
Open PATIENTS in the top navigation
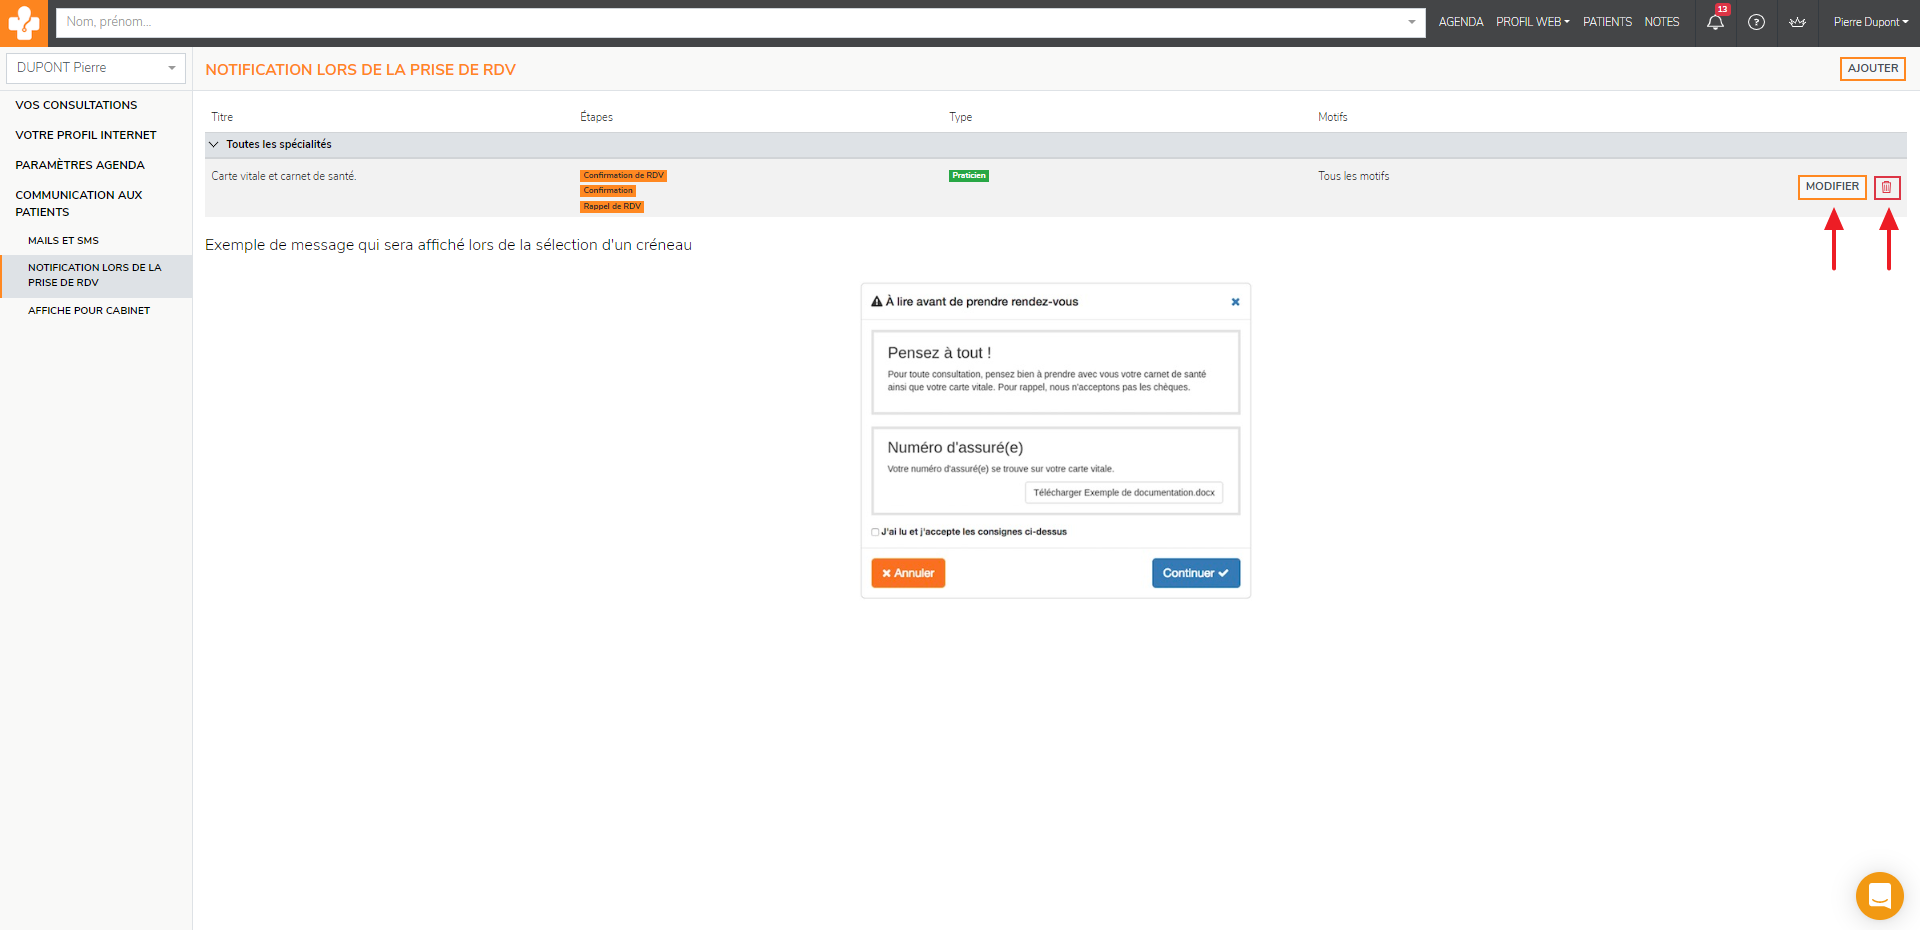1607,22
